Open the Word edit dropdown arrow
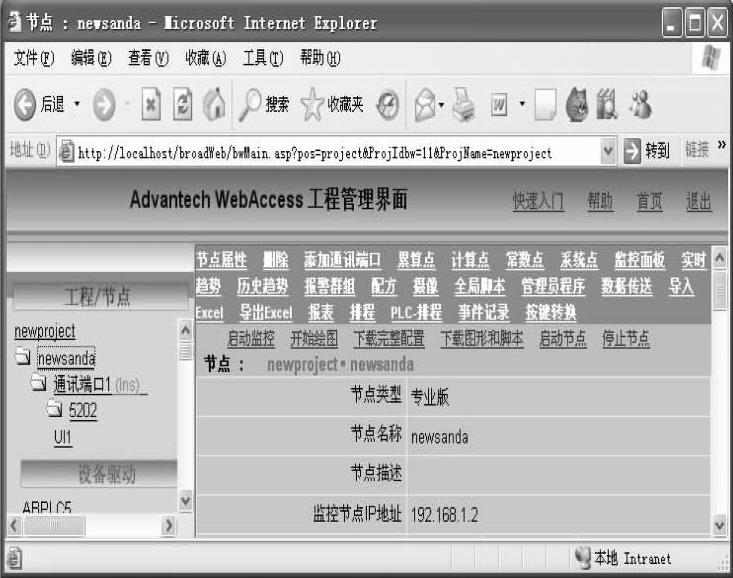This screenshot has height=578, width=733. pos(522,104)
